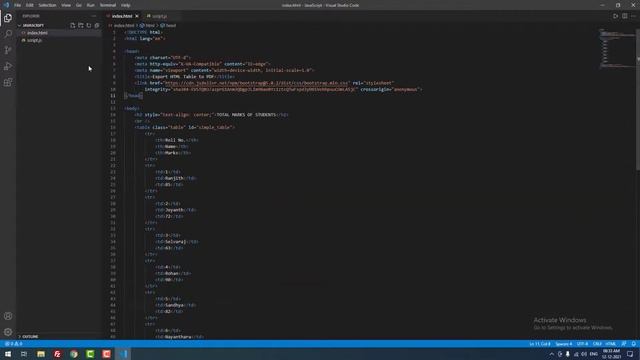Image resolution: width=640 pixels, height=360 pixels.
Task: Click Spaces: 4 indentation setting
Action: tap(564, 344)
